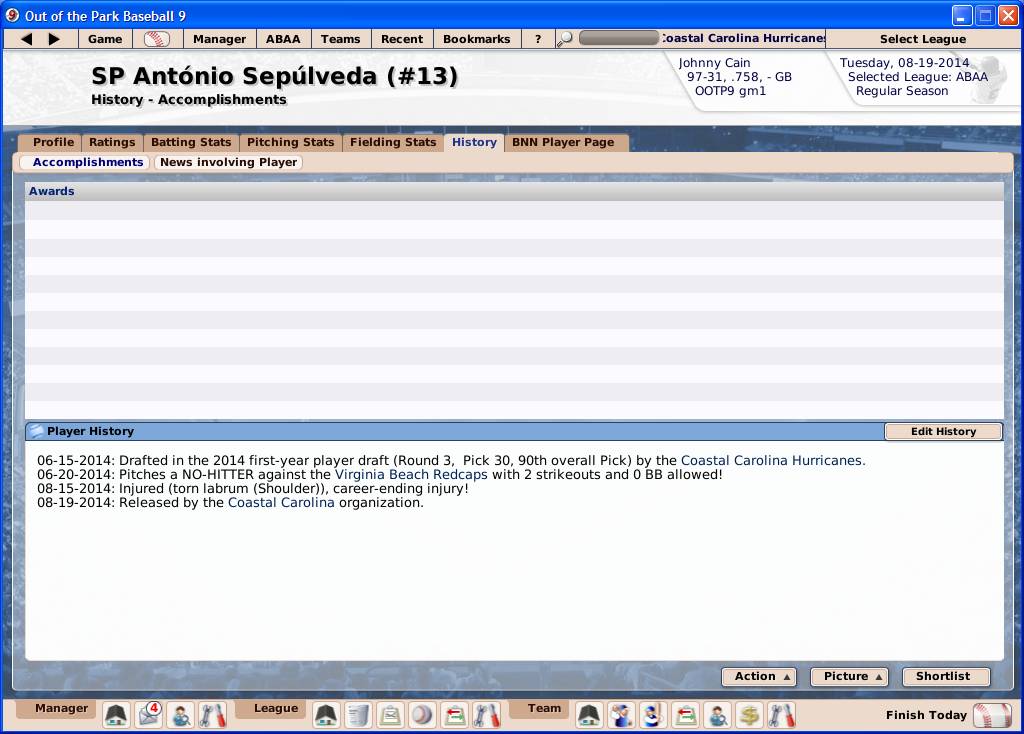Image resolution: width=1024 pixels, height=734 pixels.
Task: Open the BNN Player Page tab
Action: pyautogui.click(x=564, y=142)
